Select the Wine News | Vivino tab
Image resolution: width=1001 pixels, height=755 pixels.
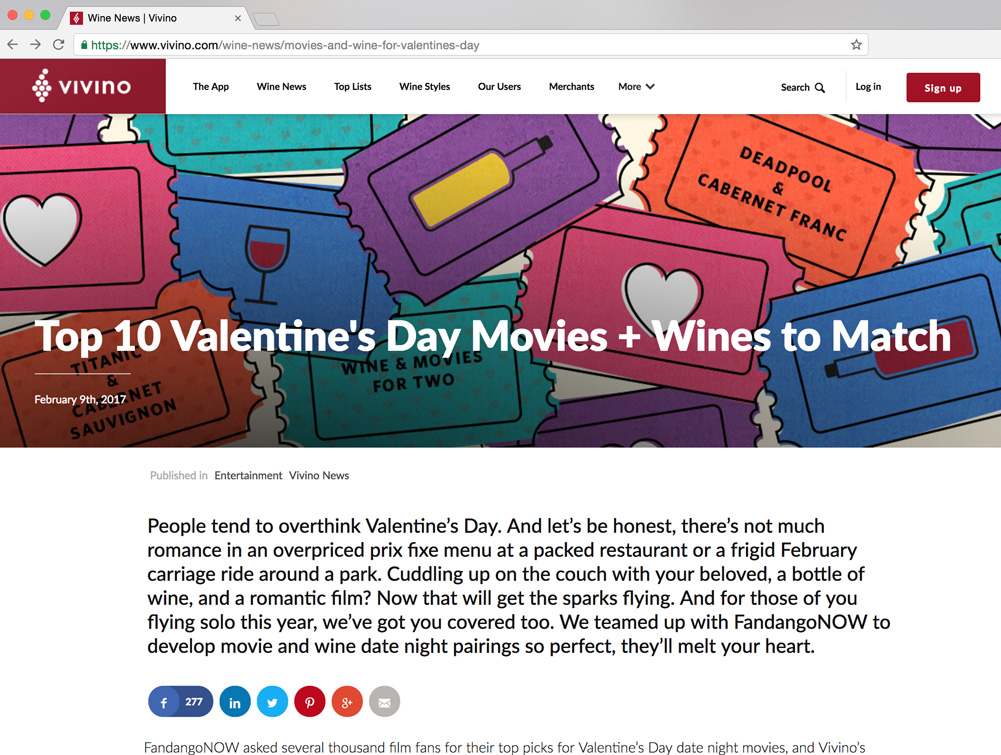pyautogui.click(x=155, y=18)
